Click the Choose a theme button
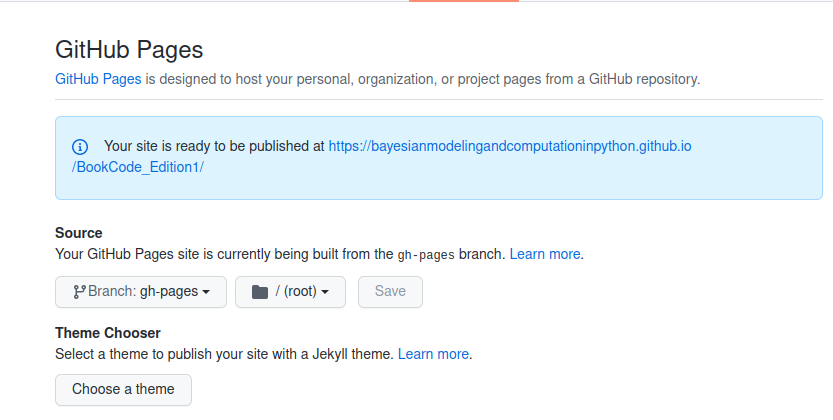Image resolution: width=833 pixels, height=420 pixels. click(123, 390)
